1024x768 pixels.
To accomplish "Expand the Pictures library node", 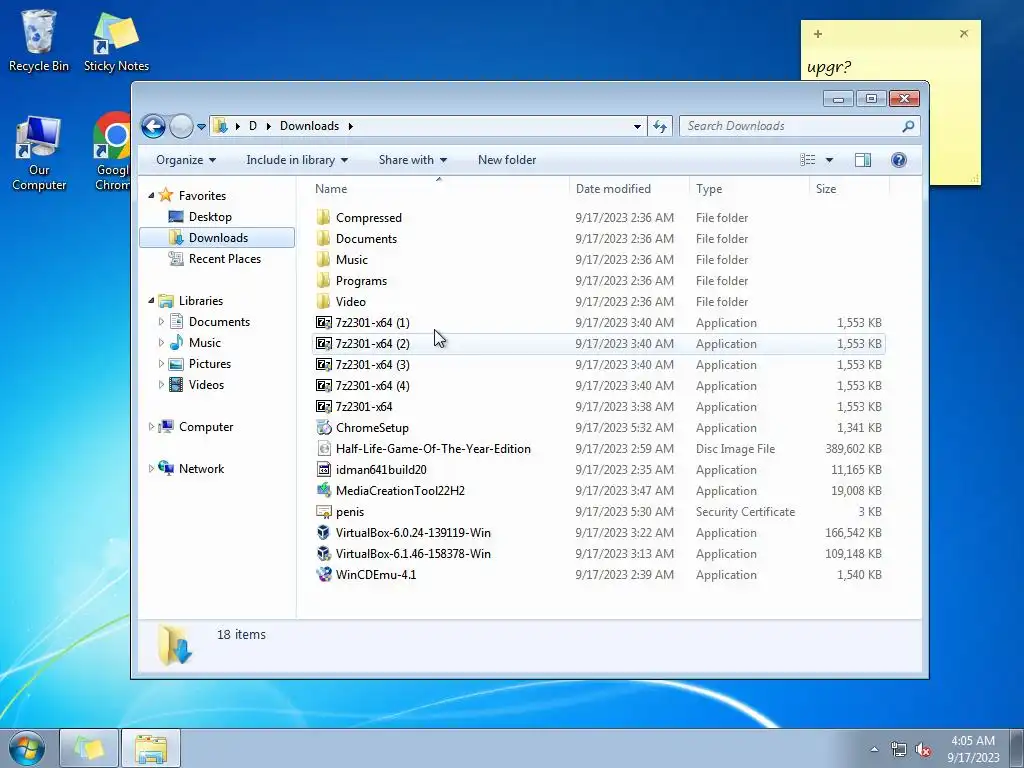I will [161, 364].
